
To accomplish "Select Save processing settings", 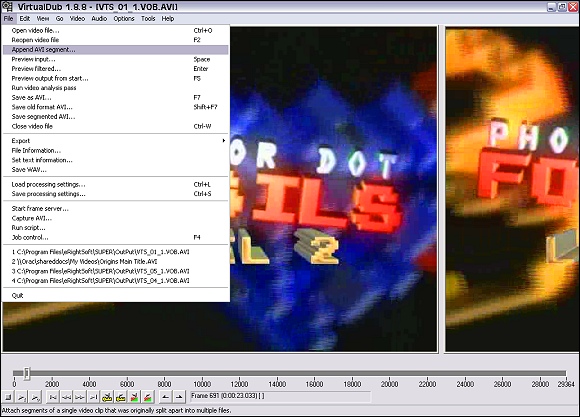I will [115, 194].
